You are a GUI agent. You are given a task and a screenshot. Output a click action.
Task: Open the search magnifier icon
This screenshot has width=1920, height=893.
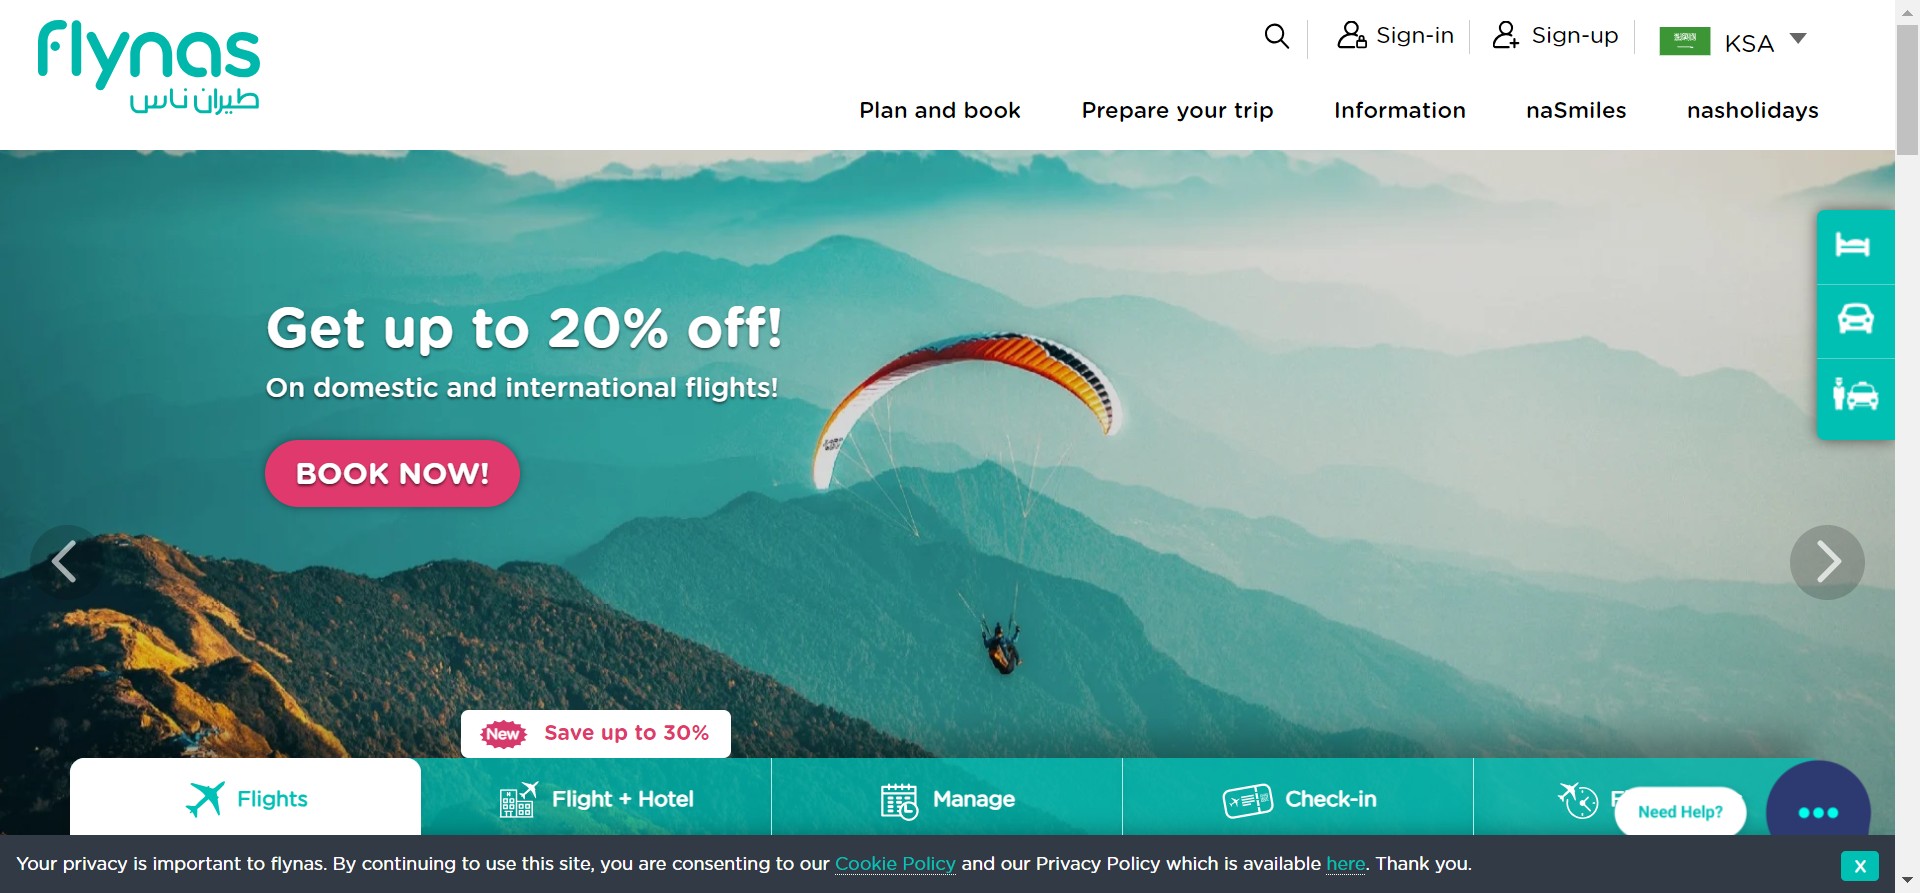coord(1276,36)
